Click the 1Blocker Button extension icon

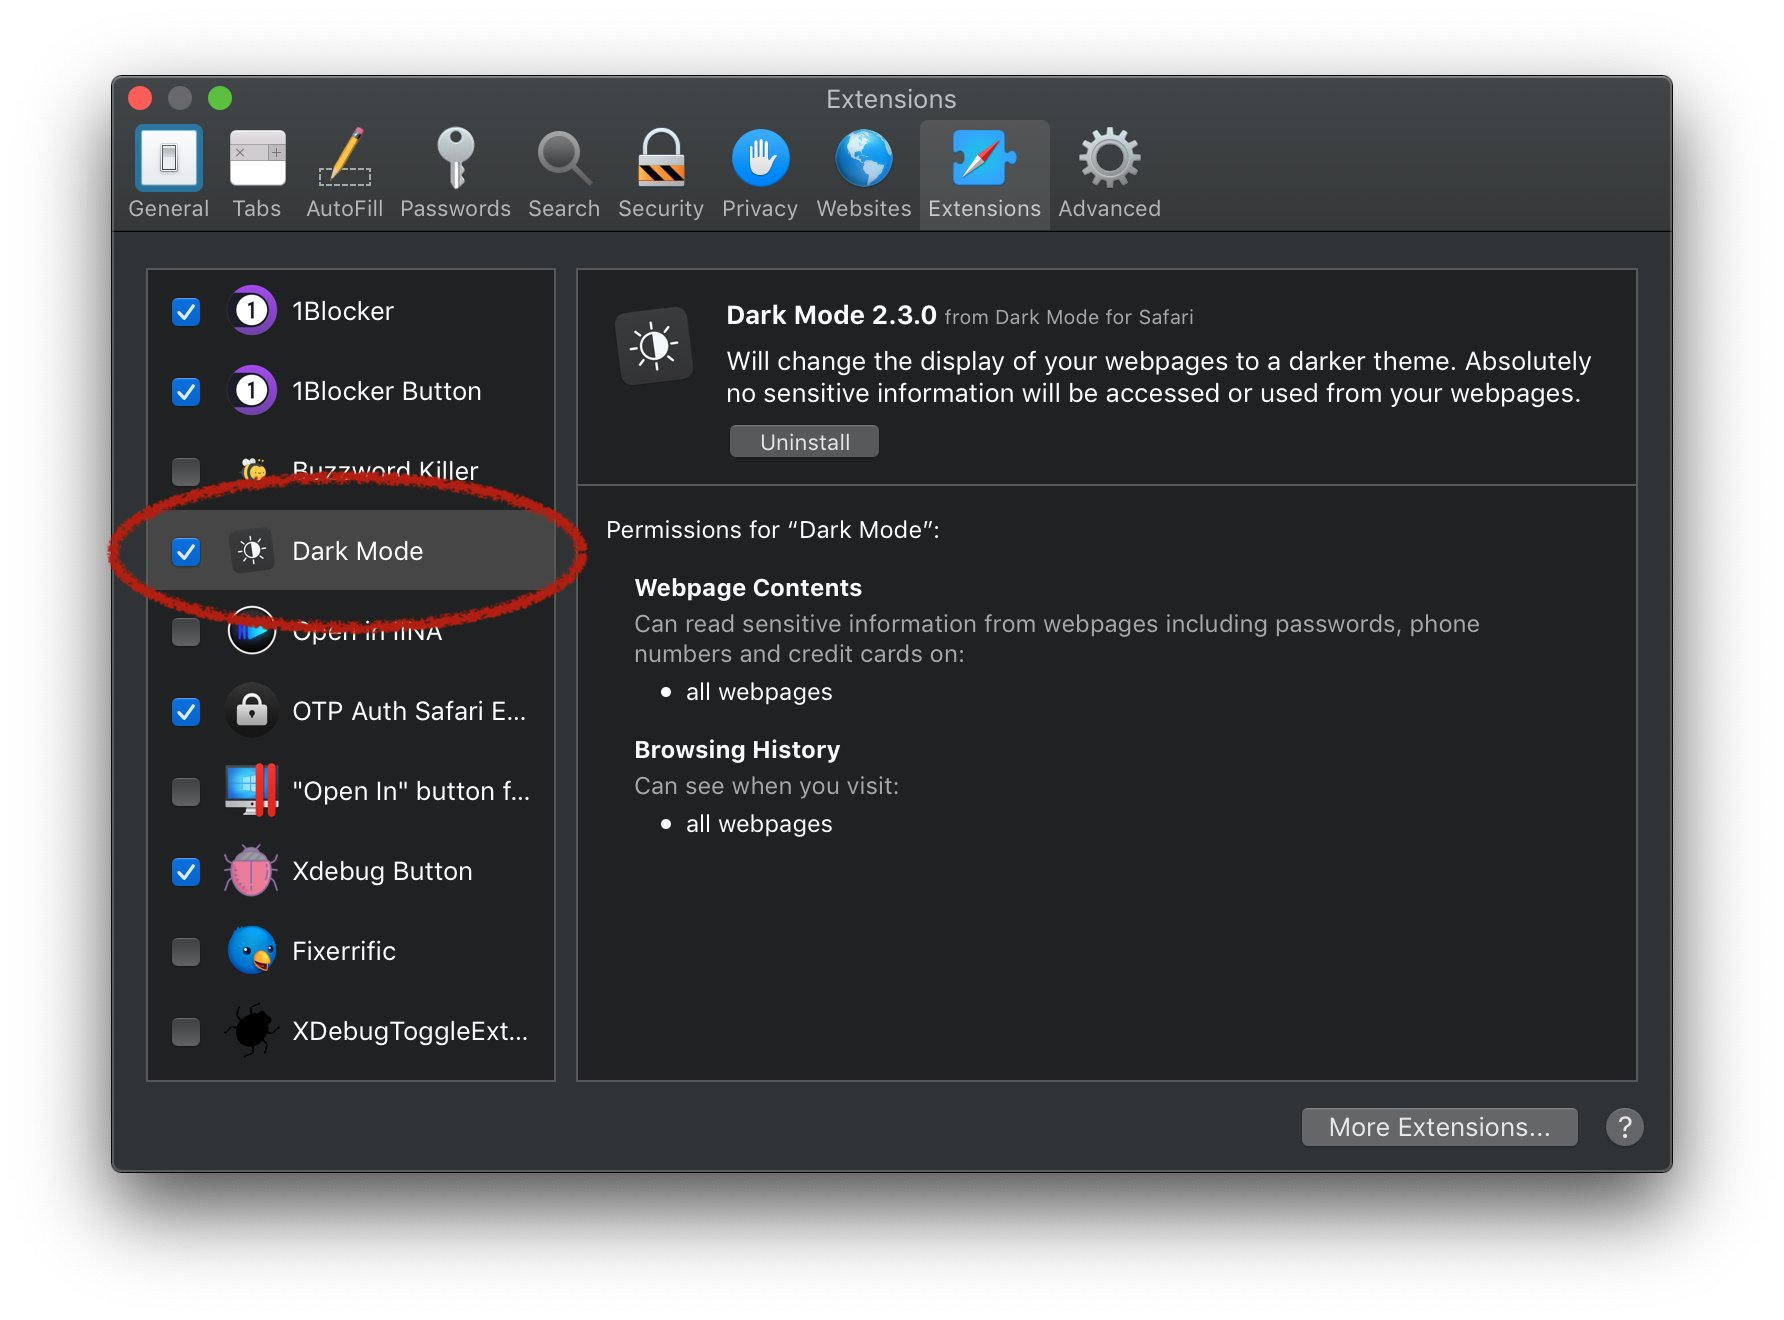252,391
